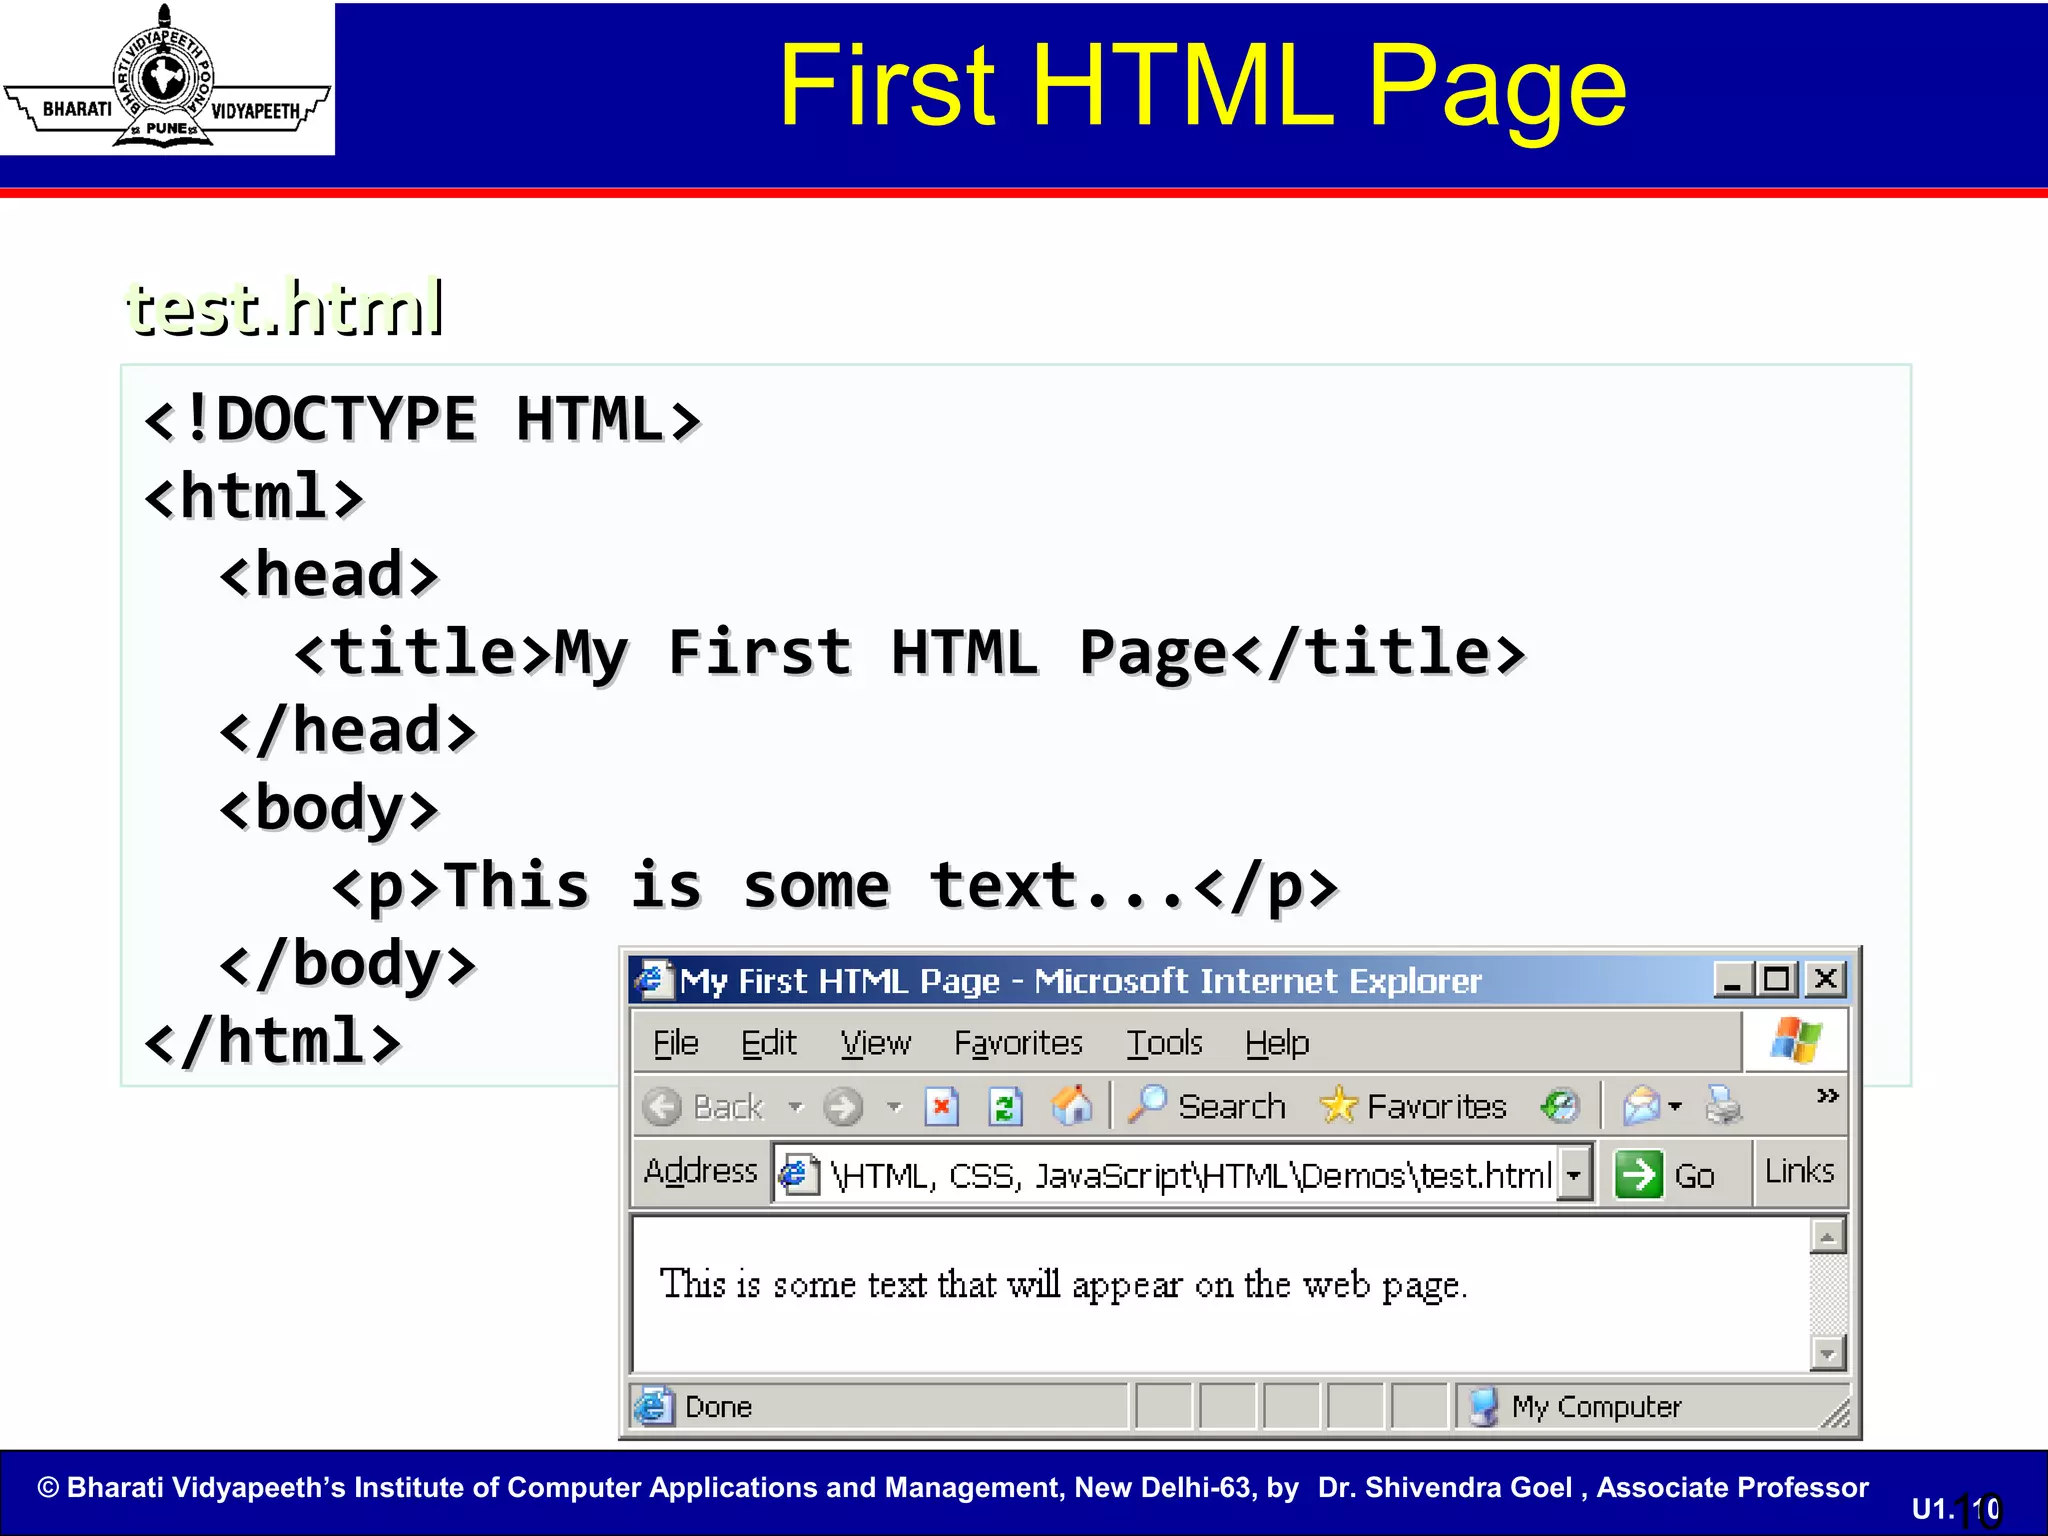Click the test.html heading
The width and height of the screenshot is (2048, 1536).
click(285, 308)
